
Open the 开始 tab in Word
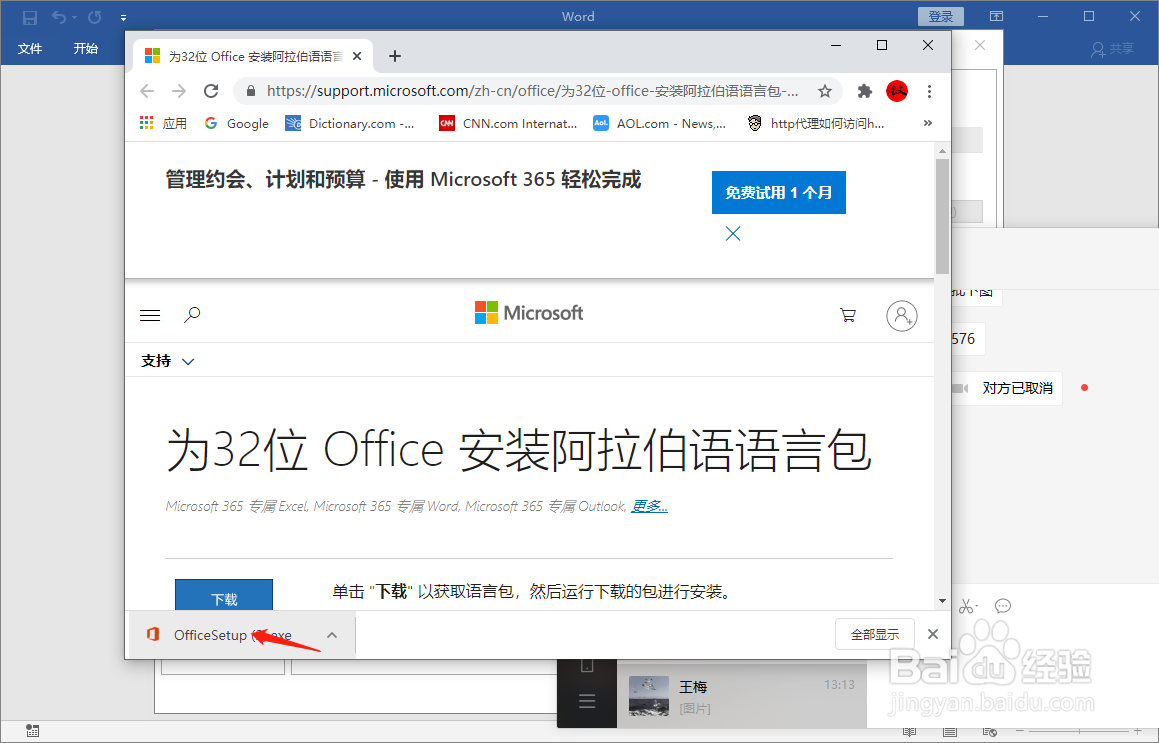click(86, 49)
